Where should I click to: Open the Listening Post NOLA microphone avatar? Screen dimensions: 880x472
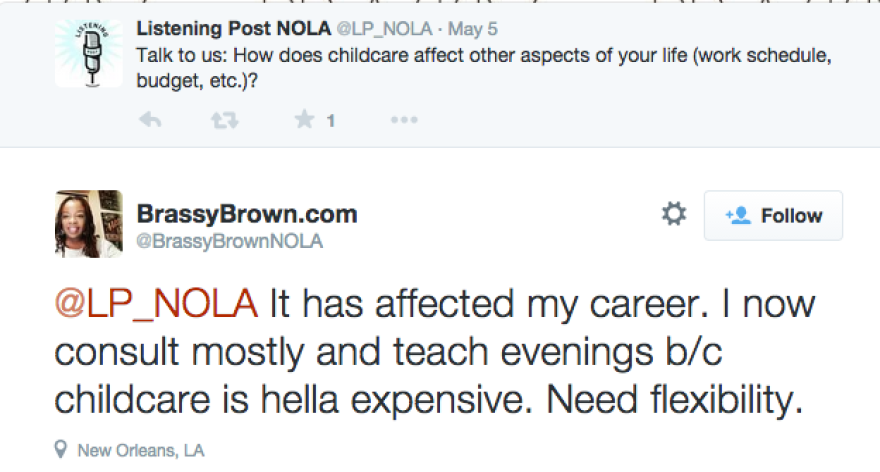[88, 53]
